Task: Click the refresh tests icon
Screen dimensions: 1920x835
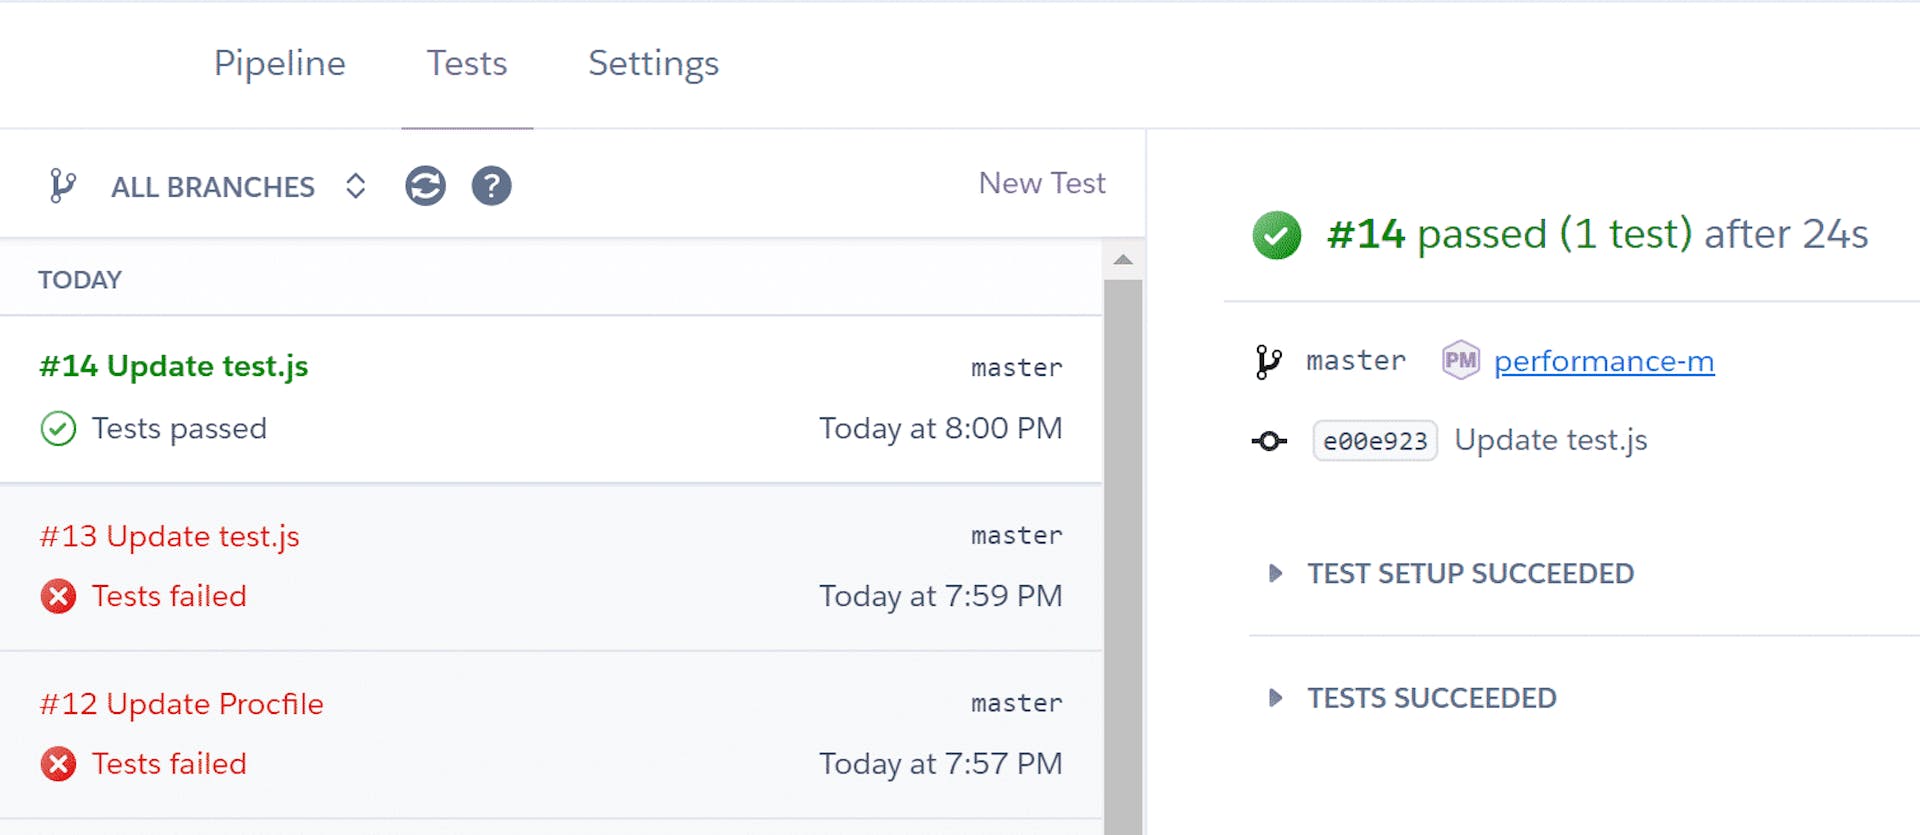Action: click(425, 186)
